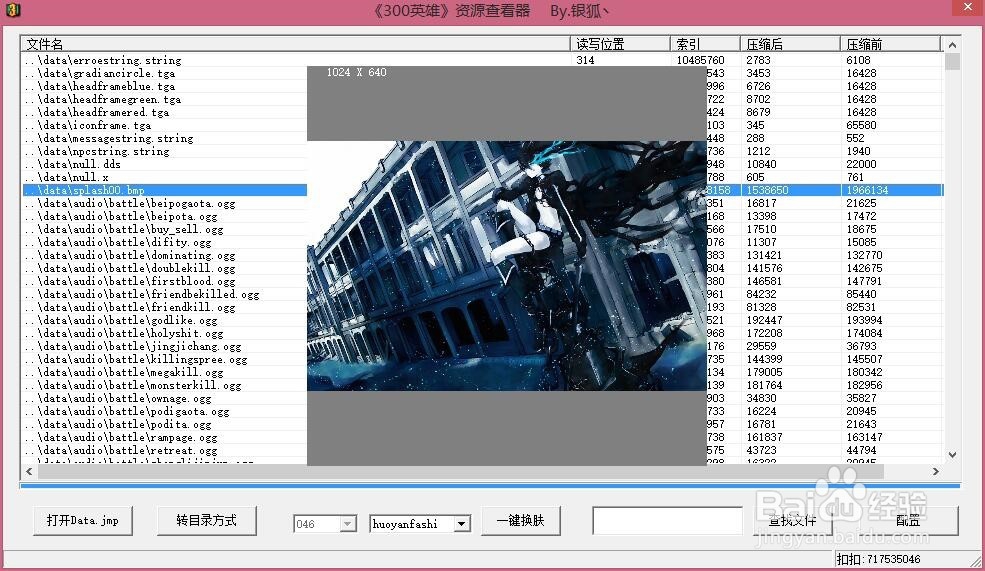Image resolution: width=985 pixels, height=571 pixels.
Task: Select audio\battle\holyshit.ogg row
Action: tap(165, 334)
